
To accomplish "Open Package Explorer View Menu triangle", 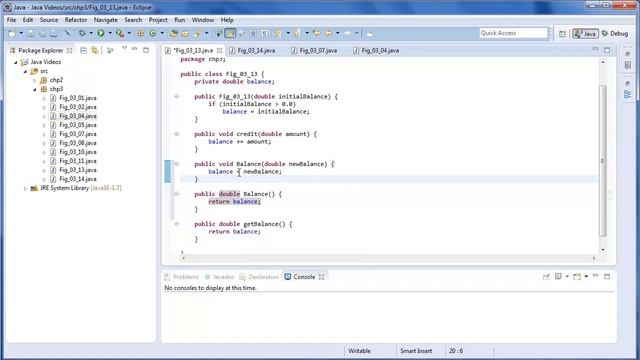I will tap(124, 49).
